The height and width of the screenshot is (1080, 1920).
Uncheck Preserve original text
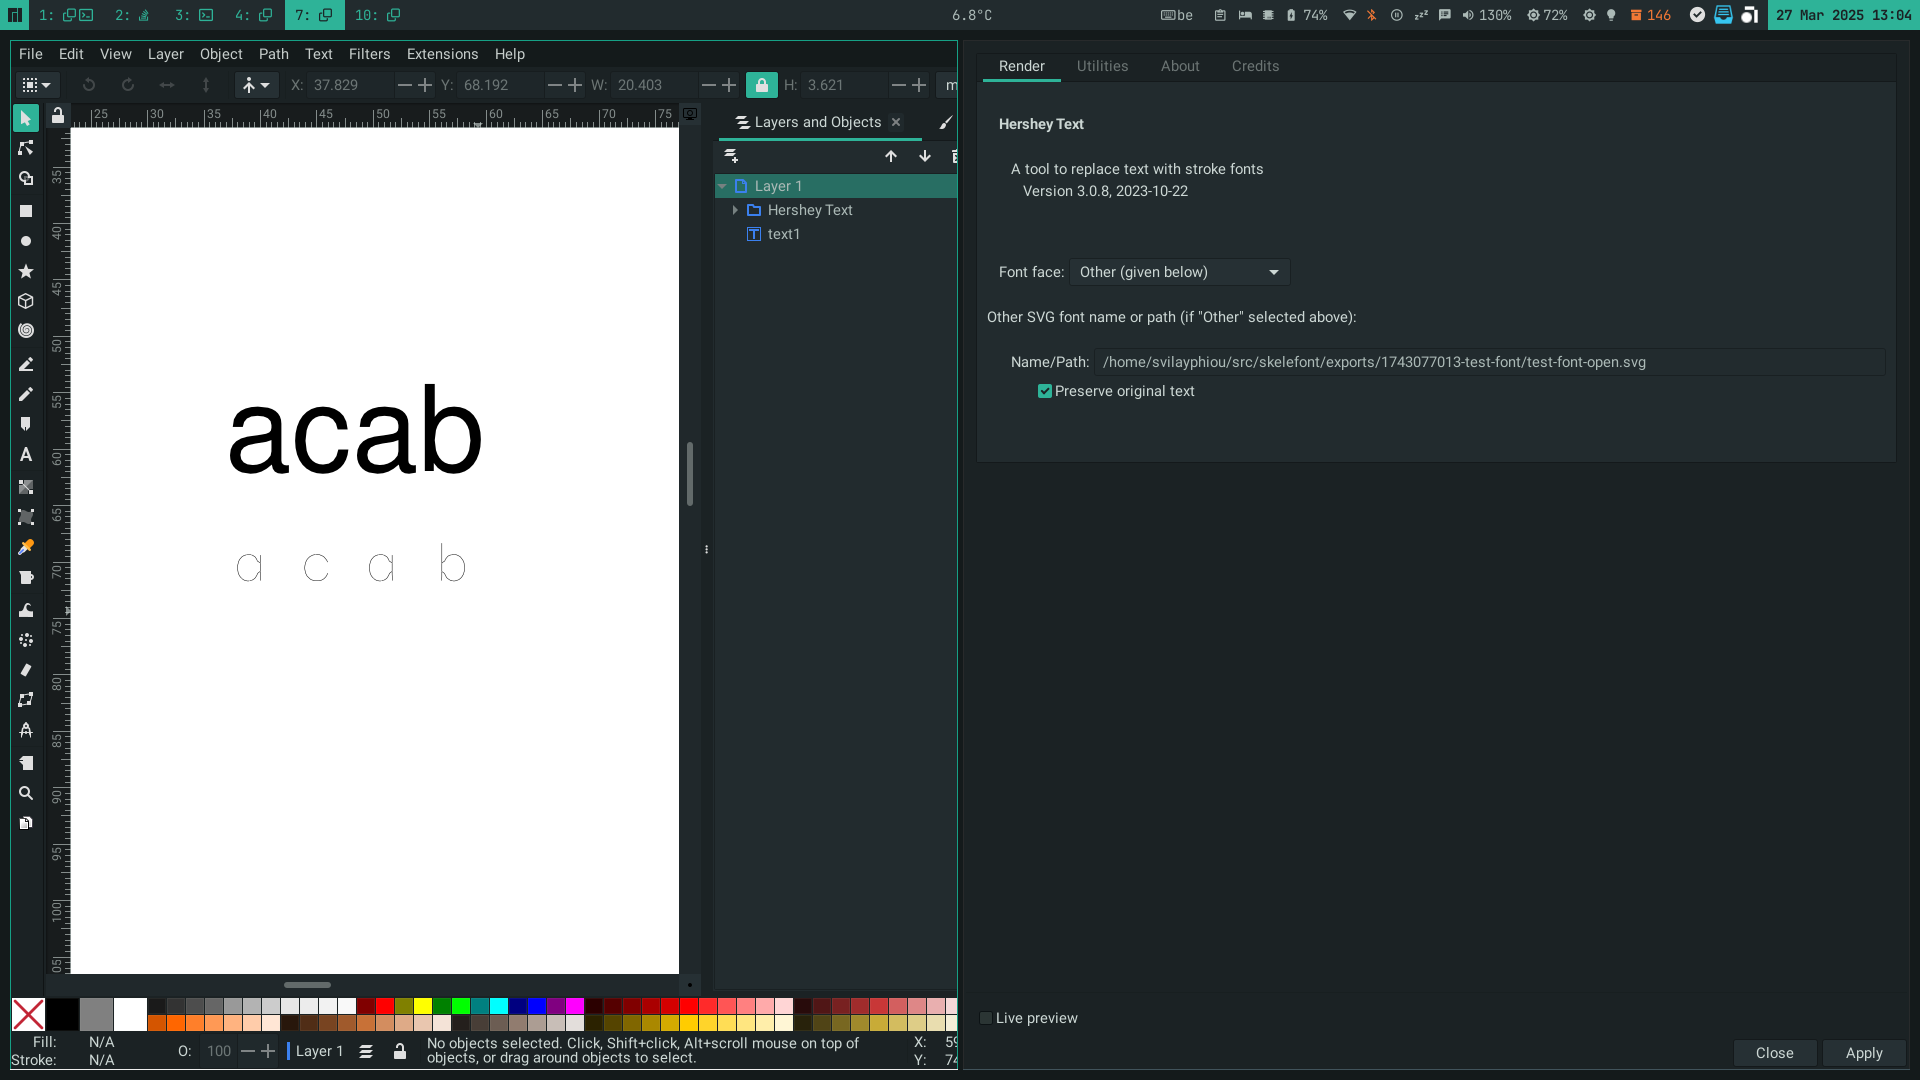point(1045,391)
